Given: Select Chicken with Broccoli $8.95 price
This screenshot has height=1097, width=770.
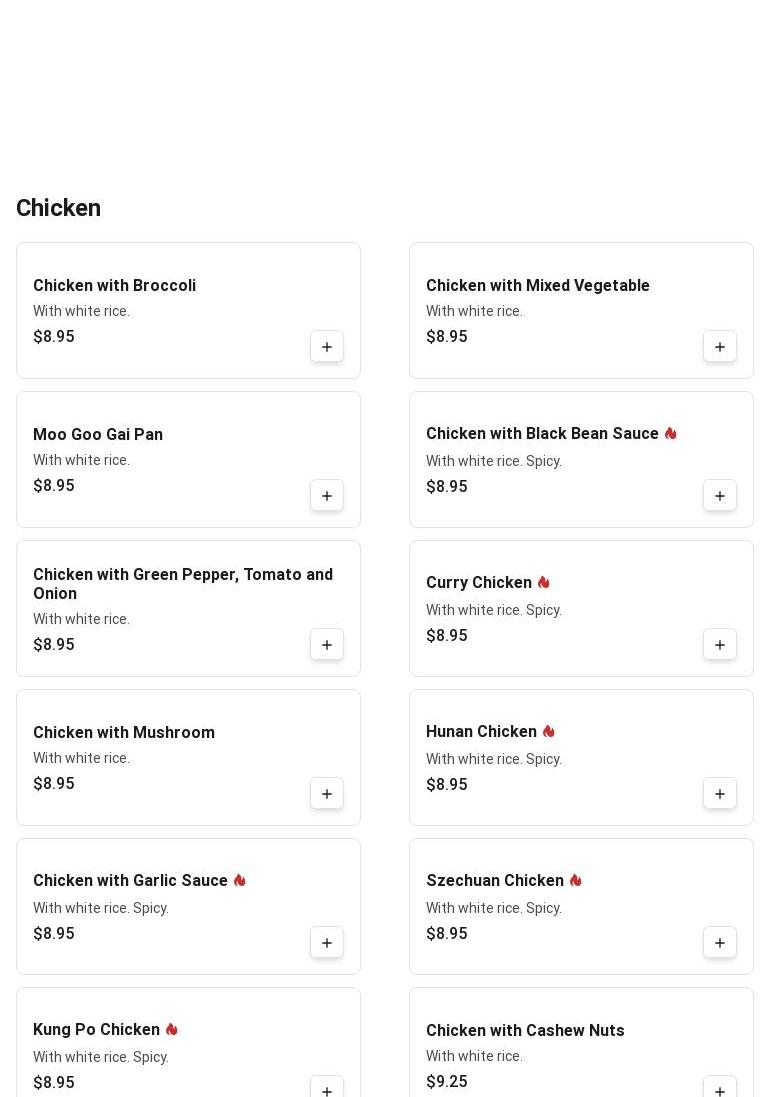Looking at the screenshot, I should pyautogui.click(x=54, y=337).
